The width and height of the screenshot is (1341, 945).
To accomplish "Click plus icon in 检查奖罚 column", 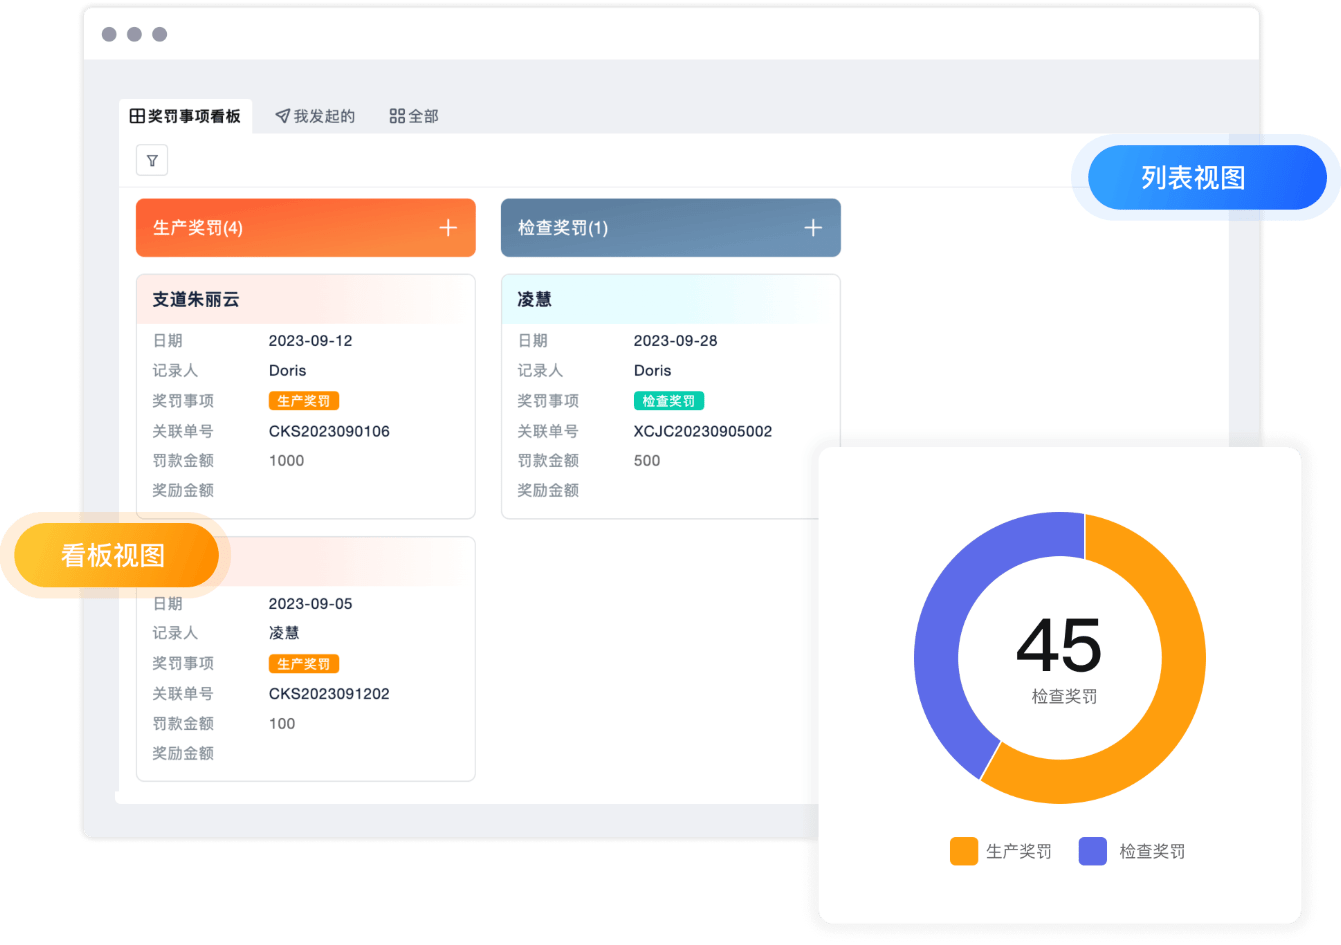I will pyautogui.click(x=813, y=228).
